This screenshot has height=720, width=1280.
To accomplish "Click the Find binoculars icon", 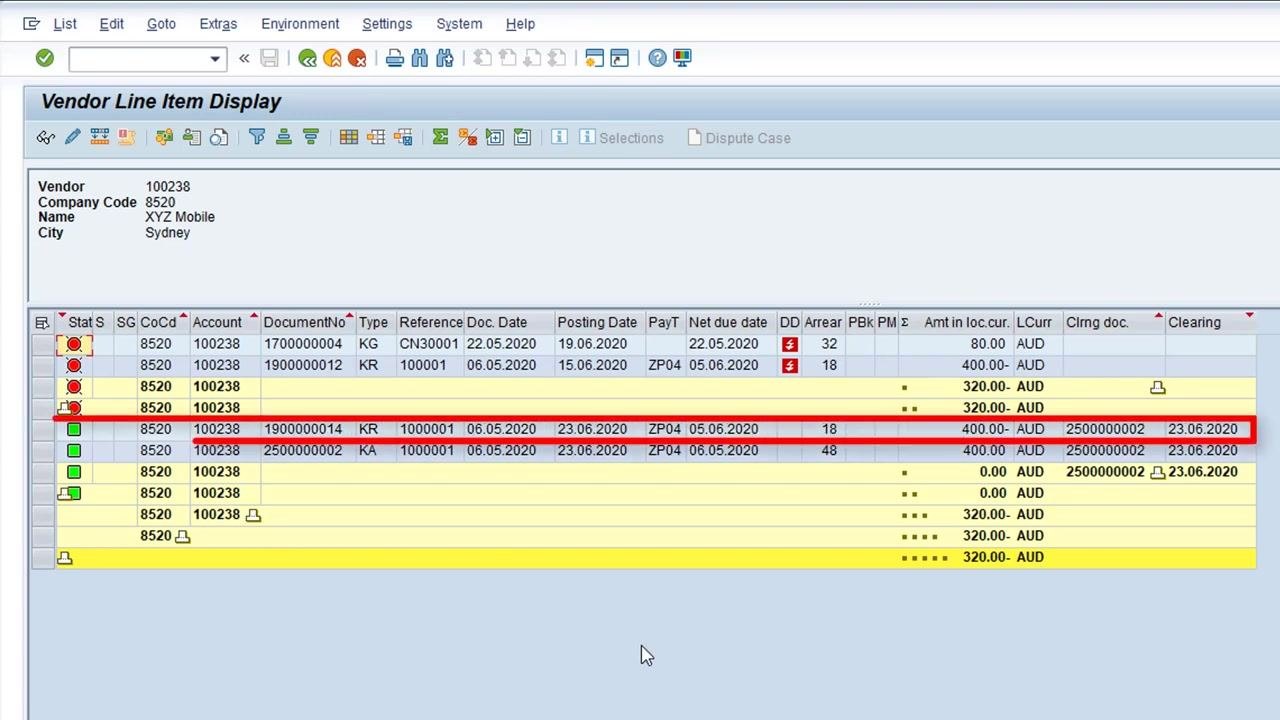I will [420, 58].
